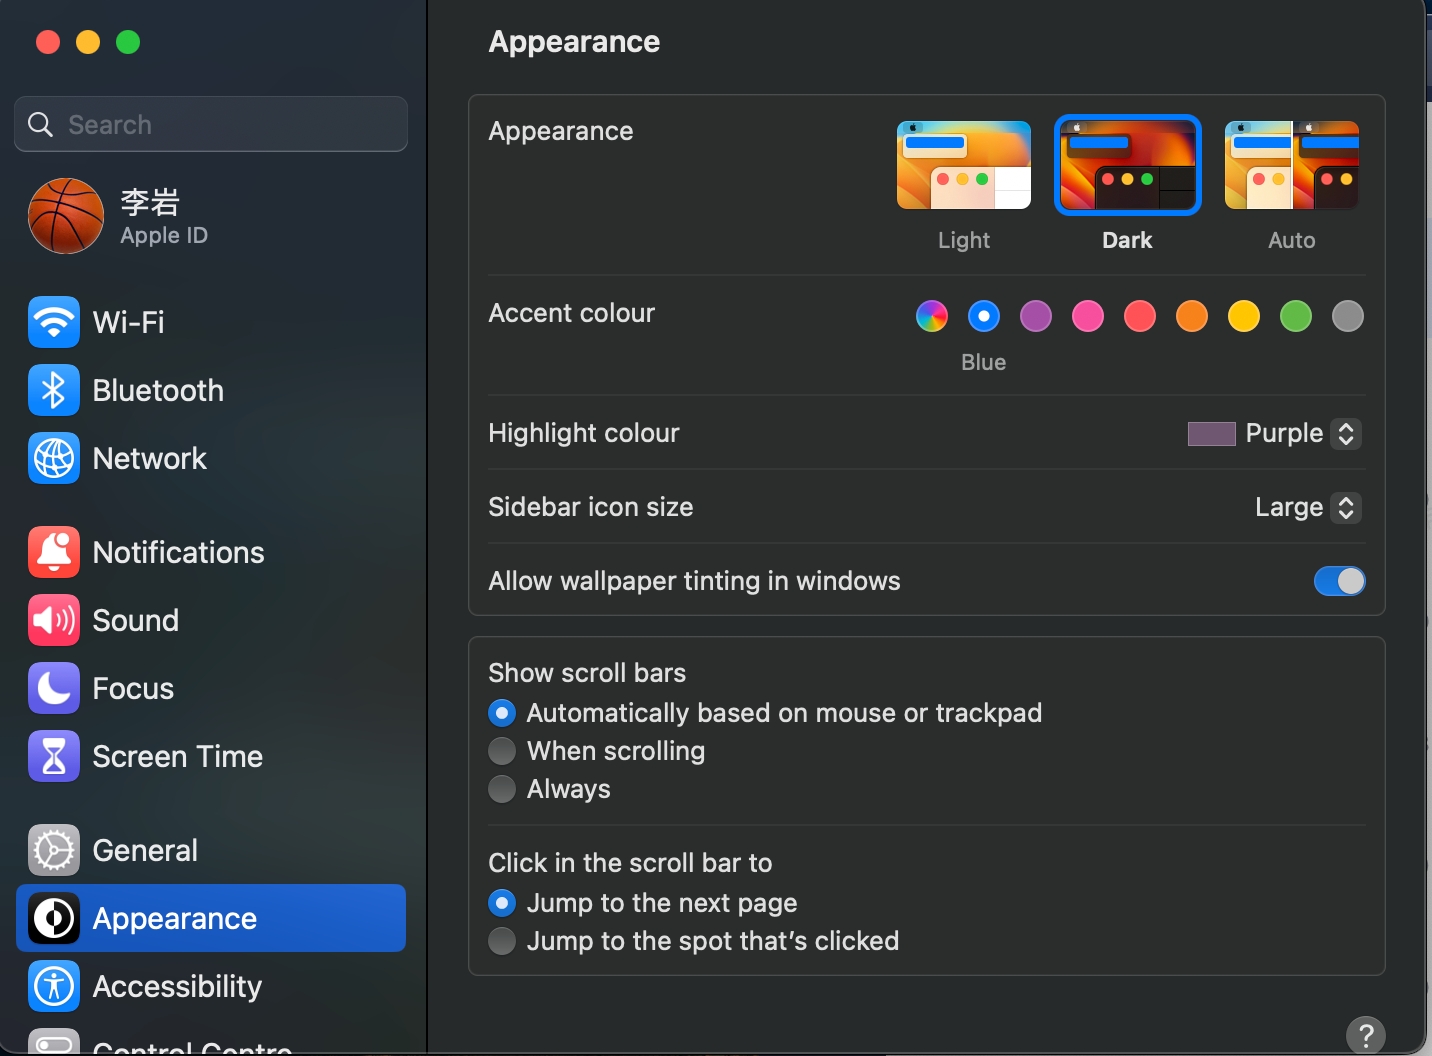Select Auto appearance mode
Viewport: 1432px width, 1056px height.
click(1291, 165)
